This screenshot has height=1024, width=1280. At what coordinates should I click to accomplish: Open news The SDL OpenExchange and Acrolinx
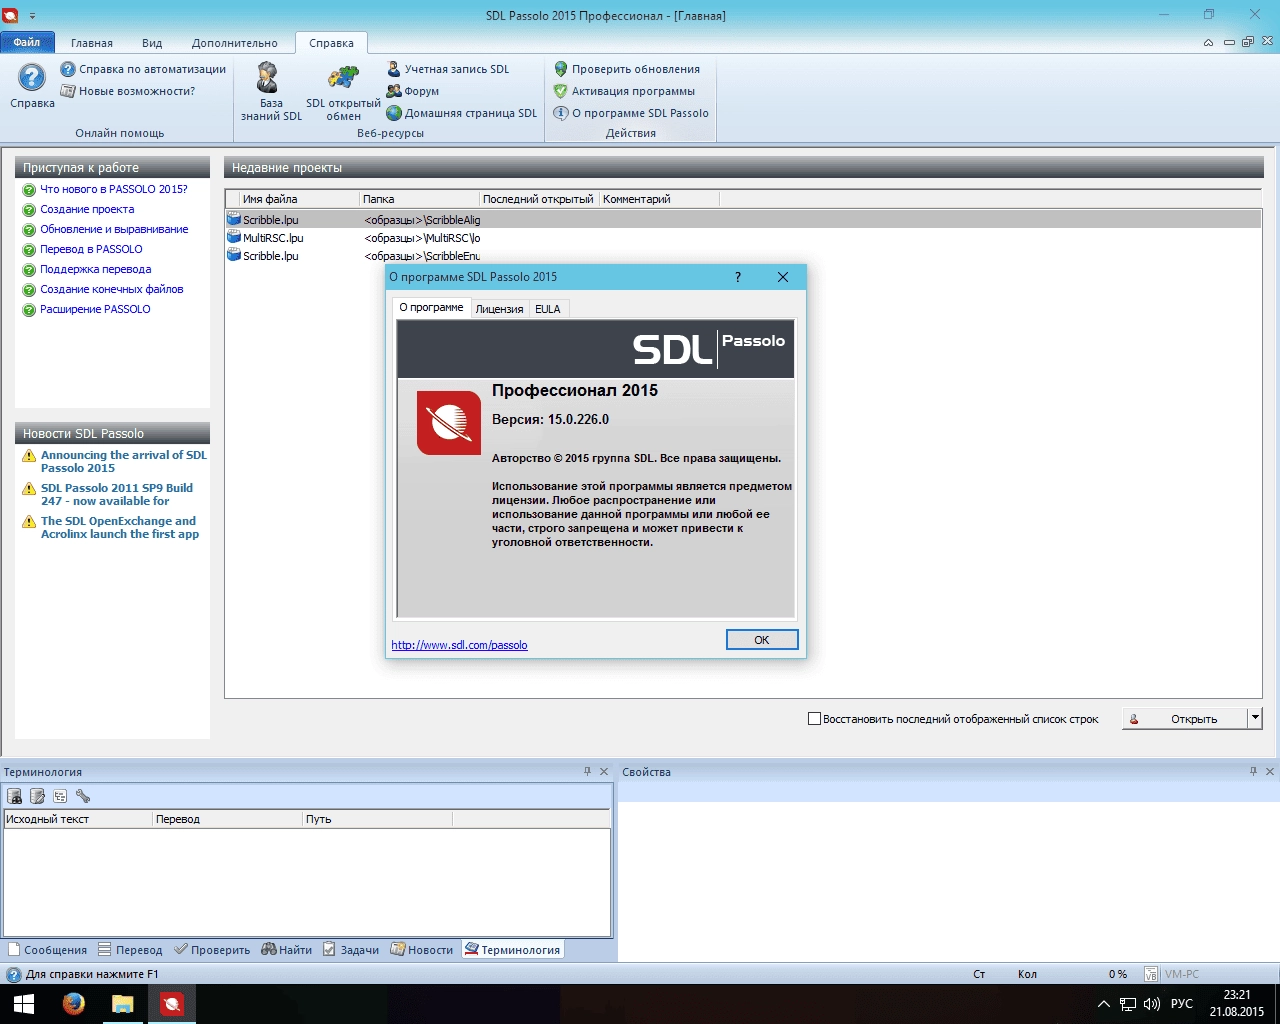click(120, 527)
